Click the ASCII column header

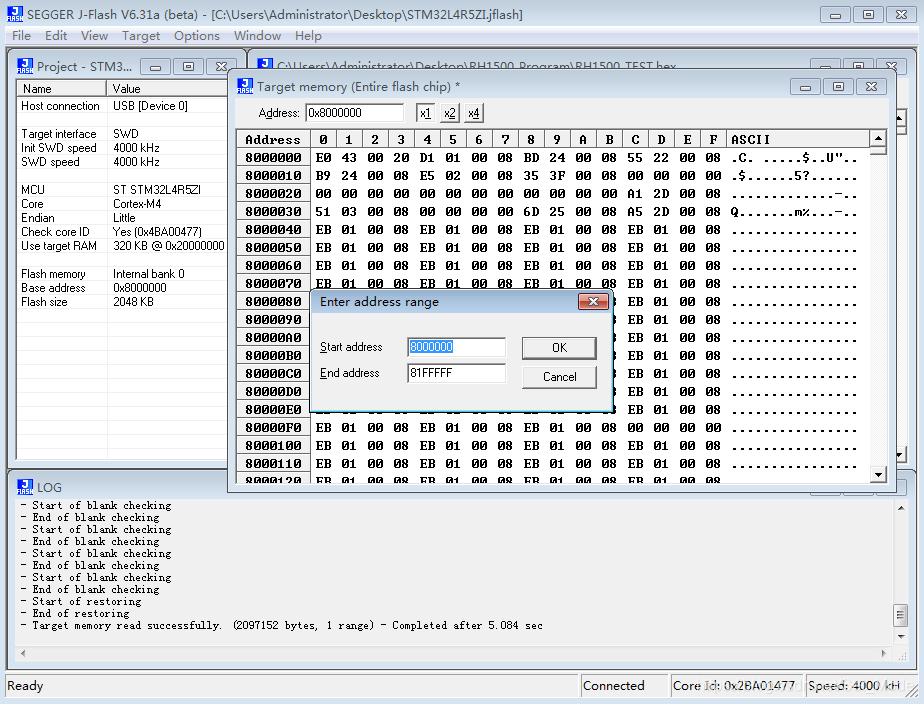[798, 140]
